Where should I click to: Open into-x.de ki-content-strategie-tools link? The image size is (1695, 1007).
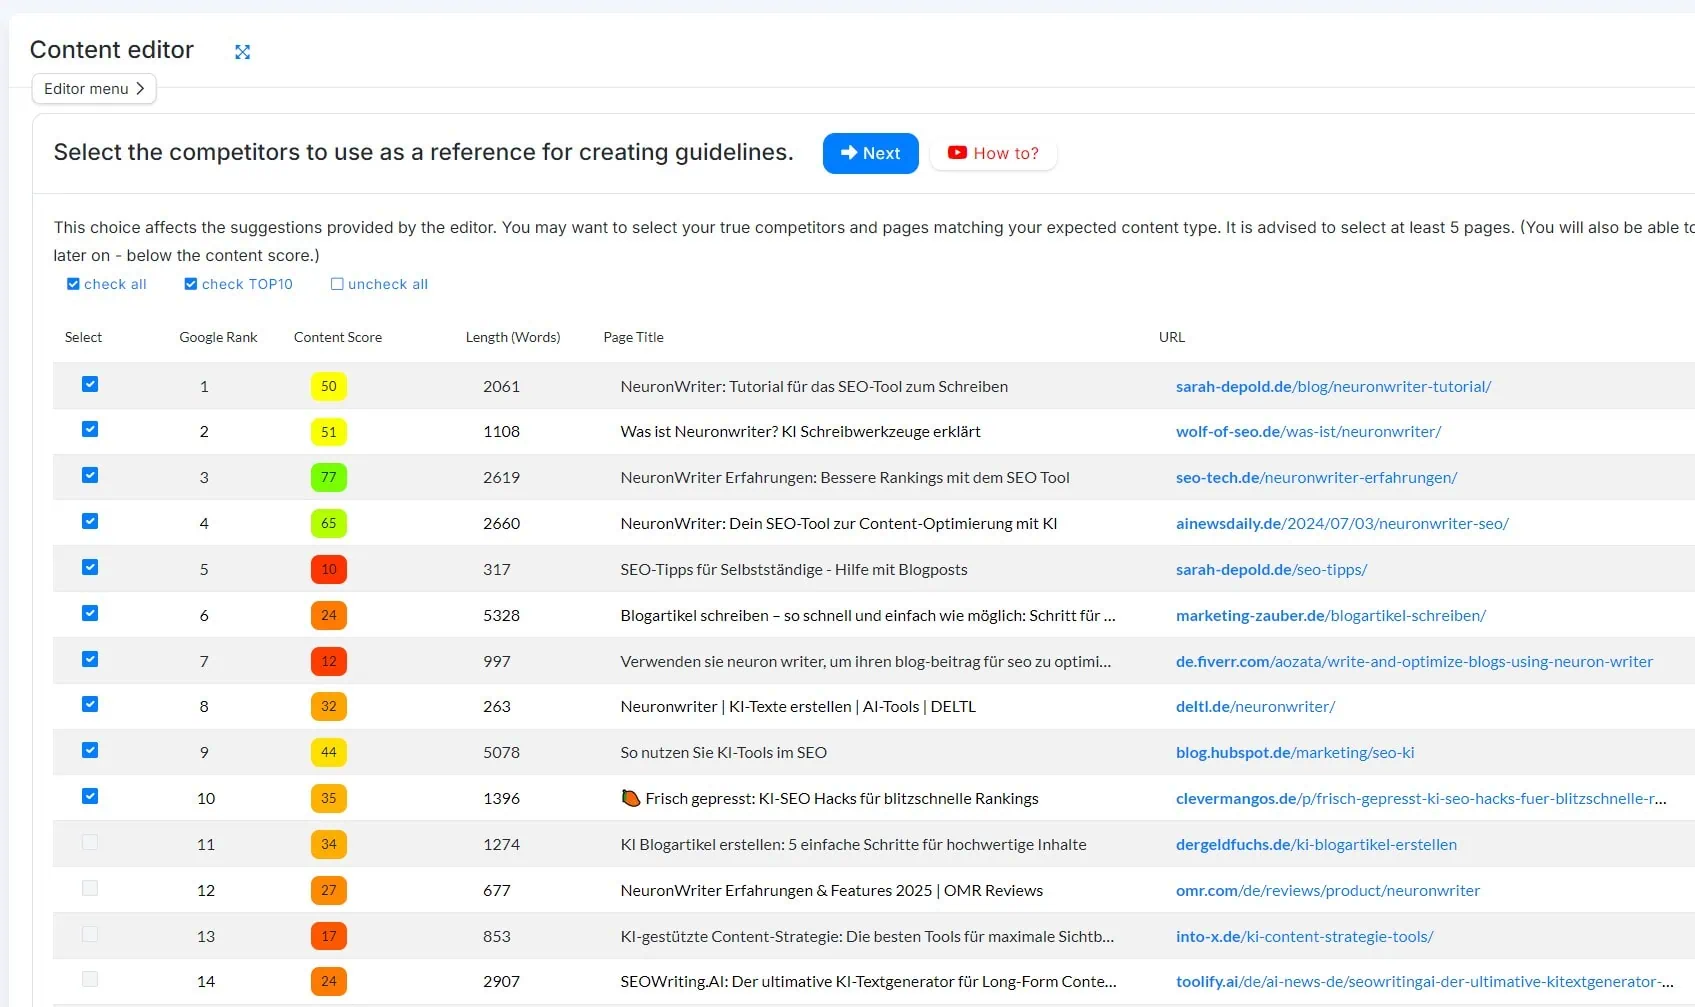tap(1304, 937)
